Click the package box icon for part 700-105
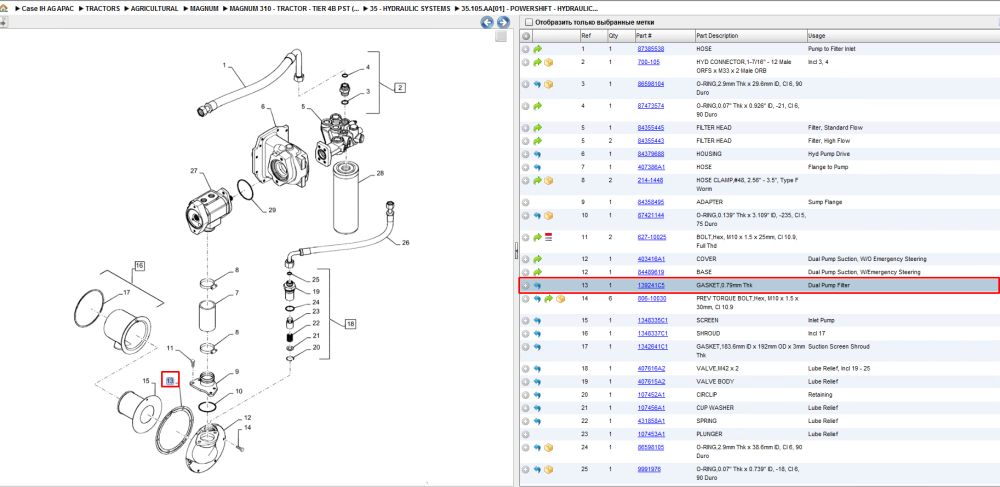 pyautogui.click(x=548, y=62)
